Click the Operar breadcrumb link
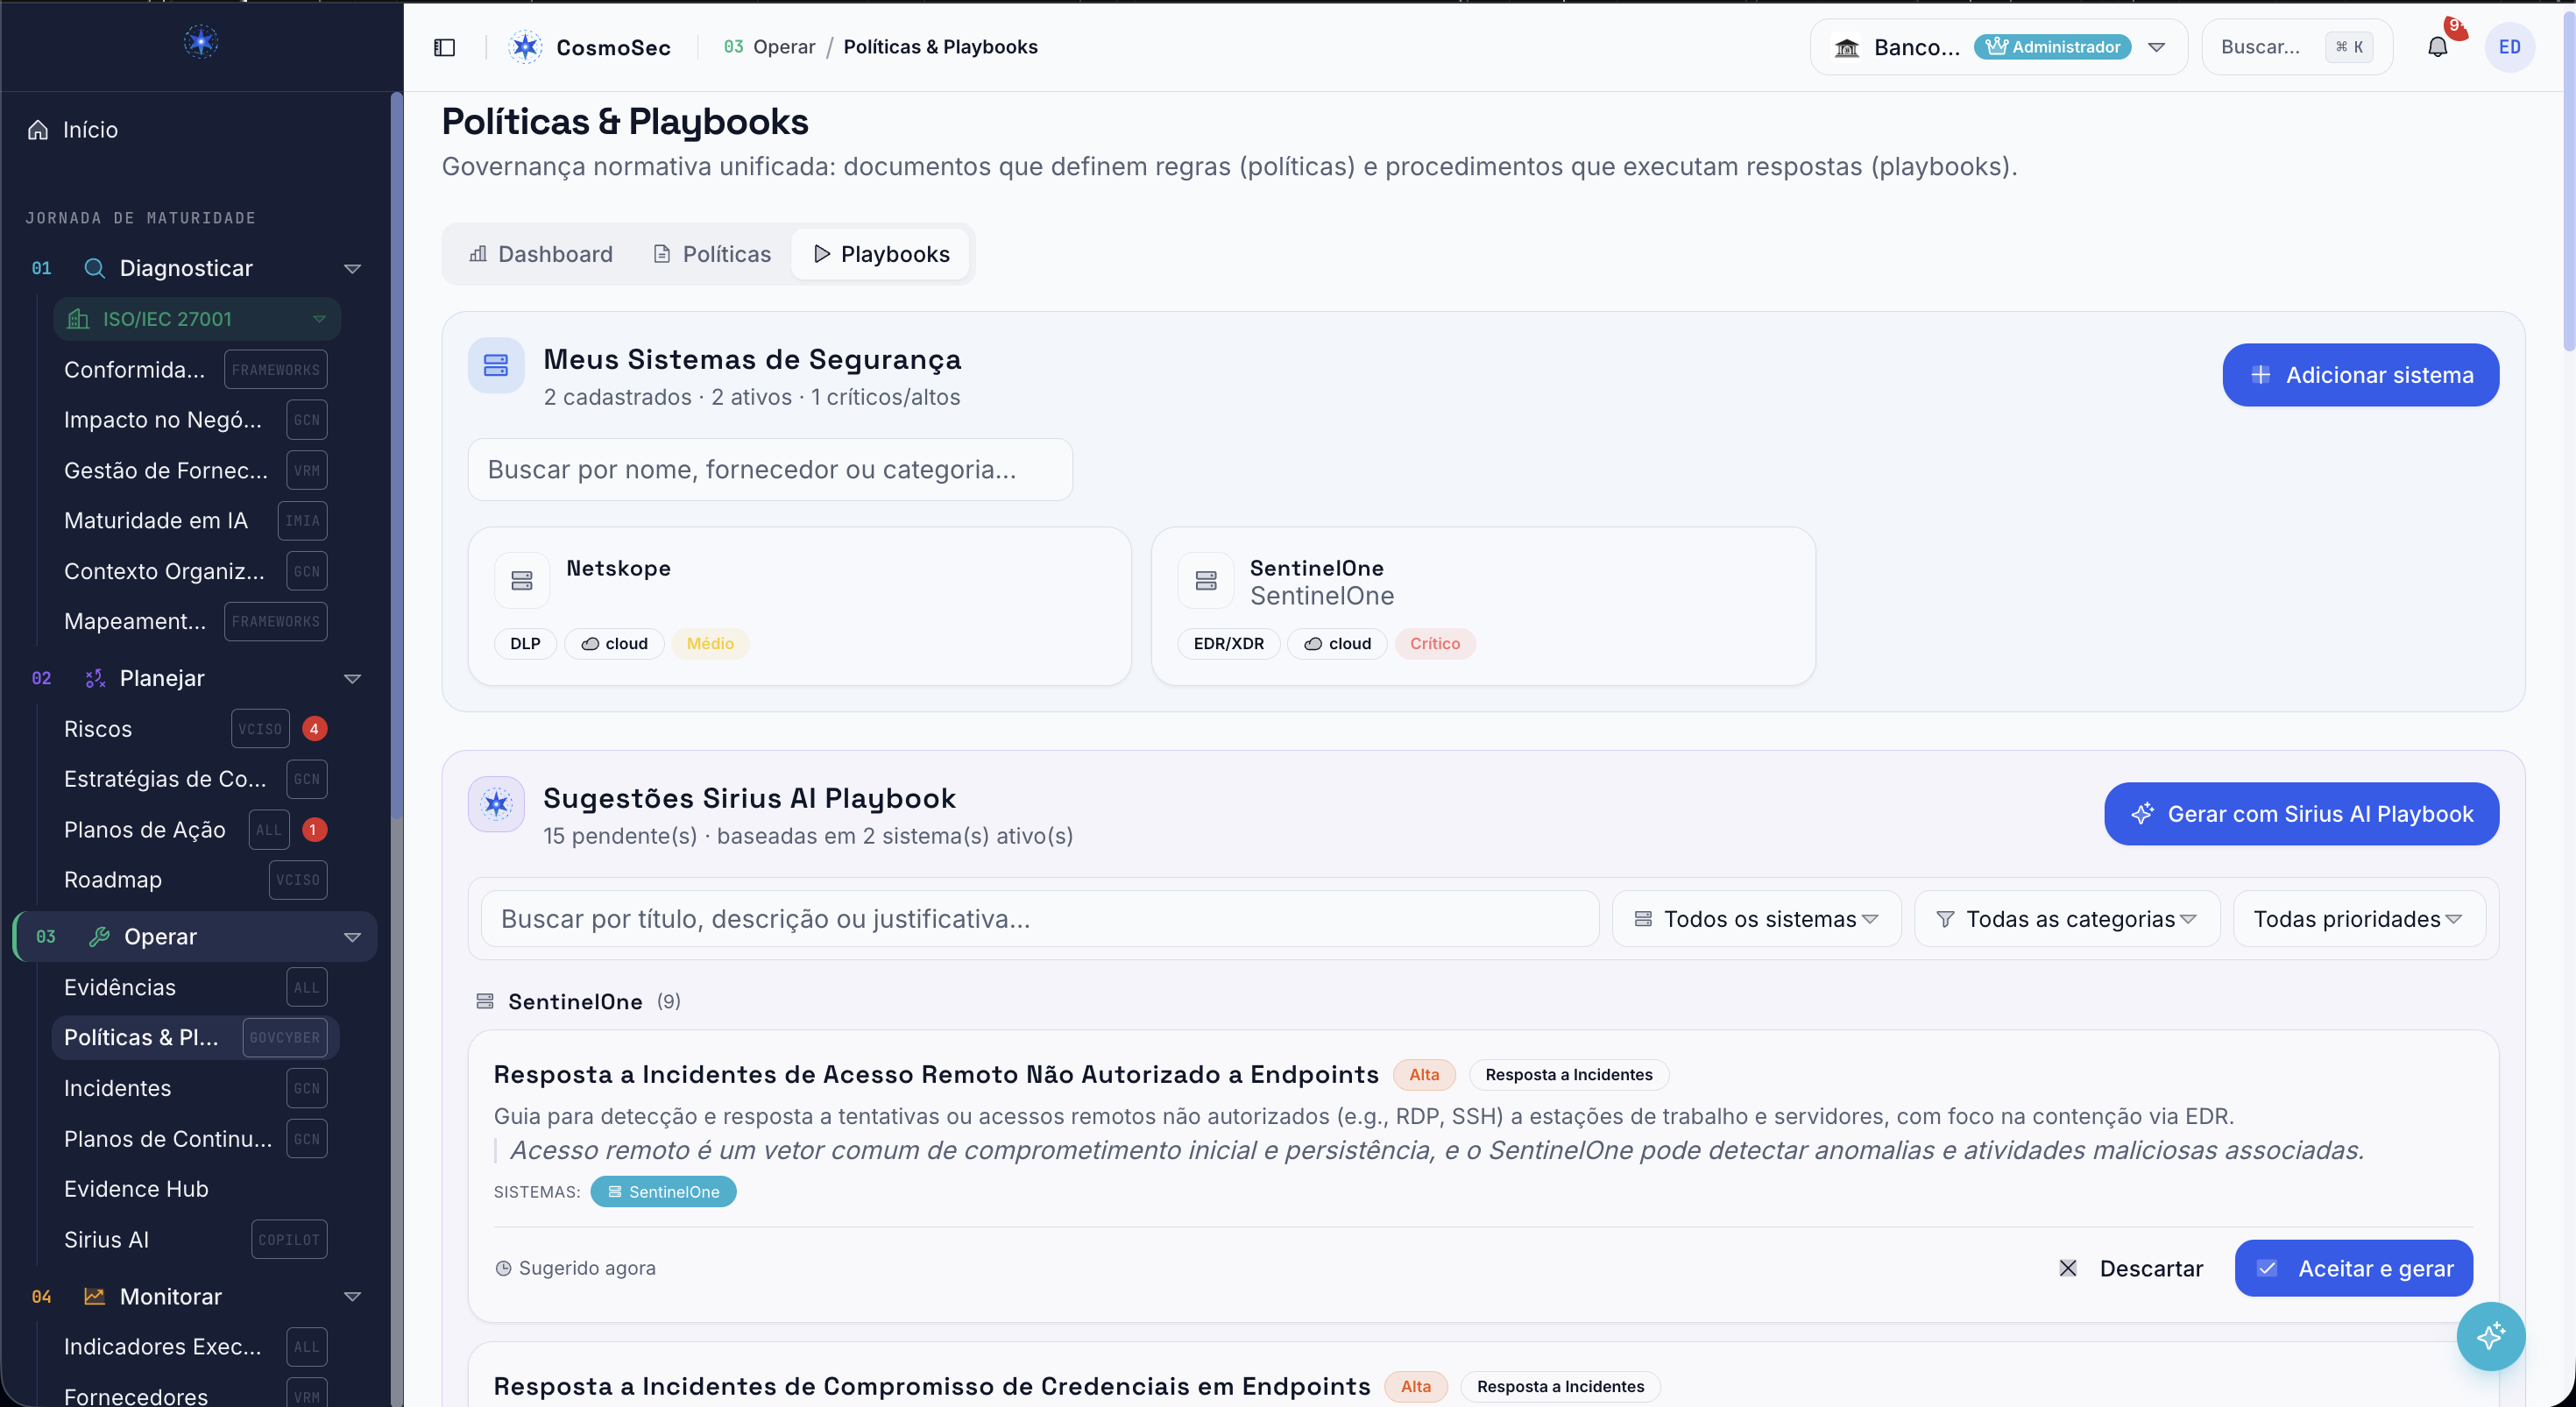This screenshot has height=1407, width=2576. [784, 47]
